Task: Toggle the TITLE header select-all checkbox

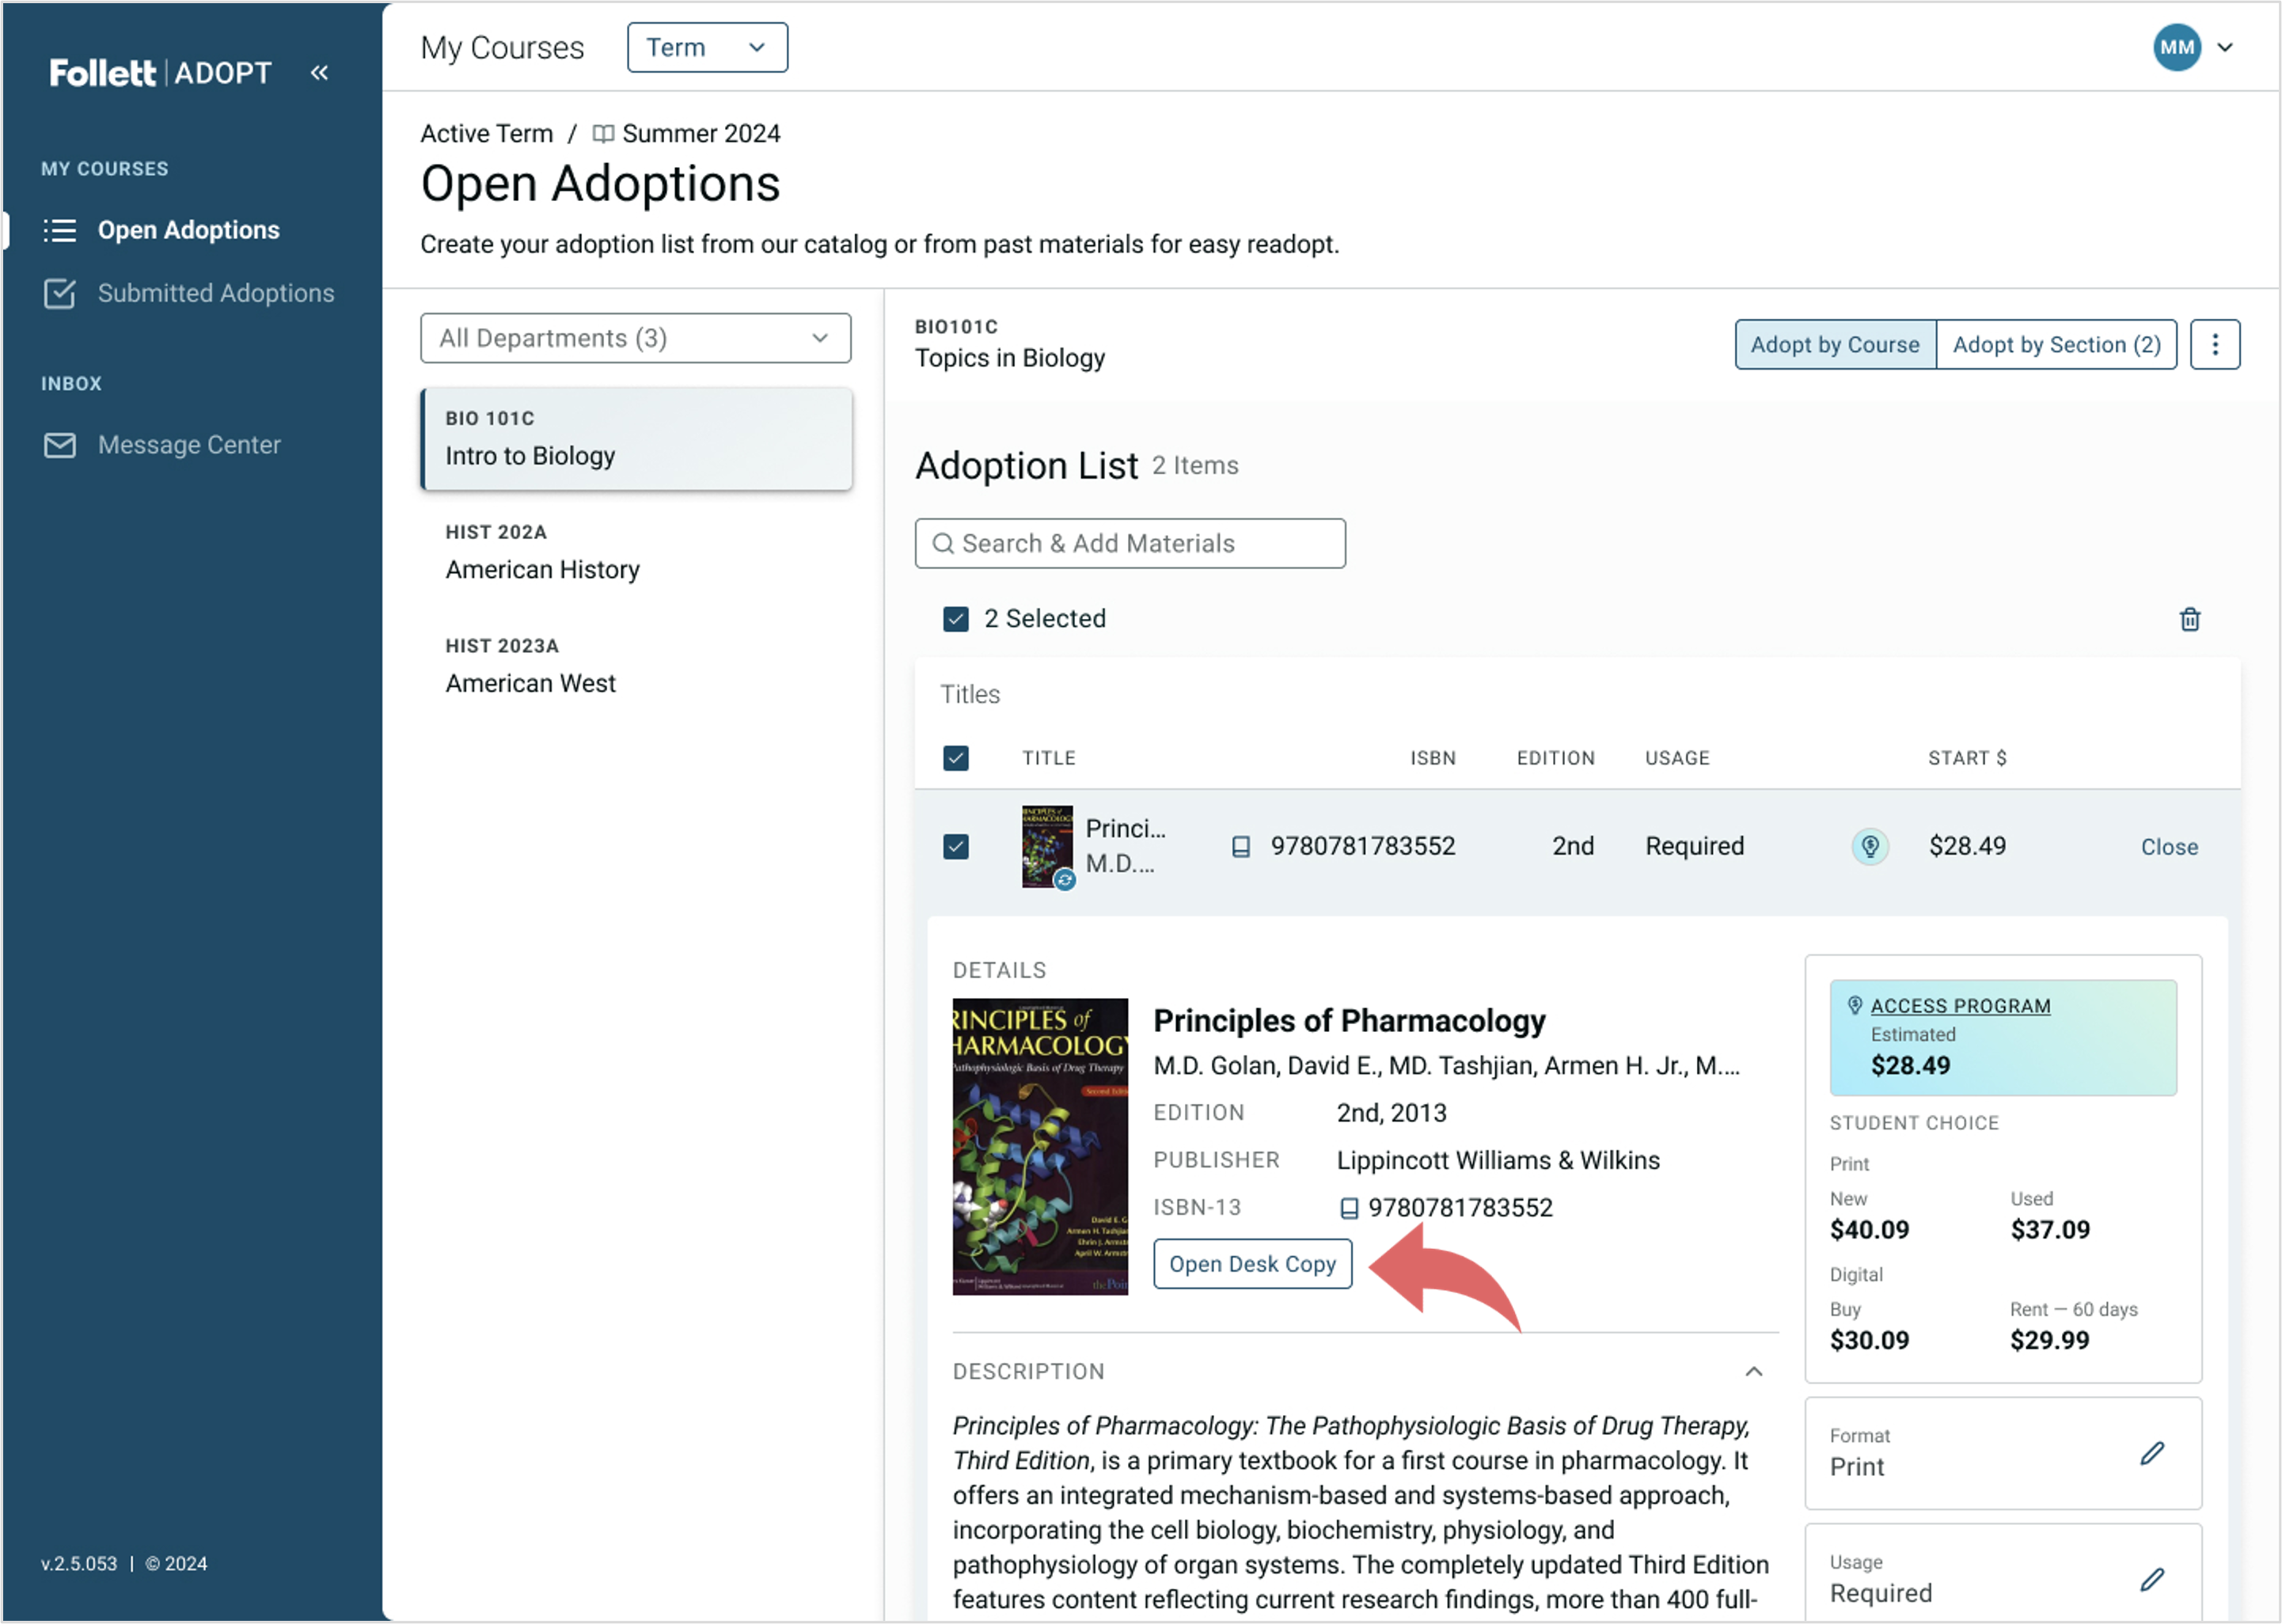Action: pyautogui.click(x=955, y=758)
